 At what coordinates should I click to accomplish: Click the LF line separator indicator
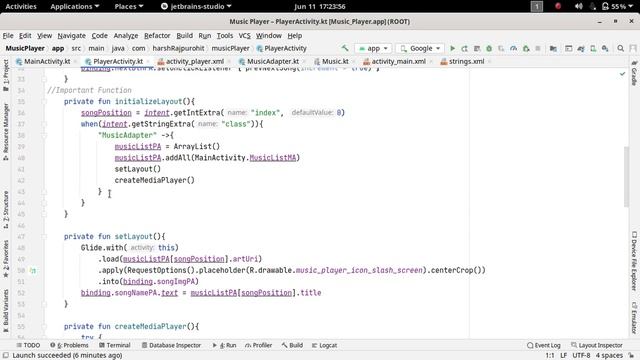(563, 356)
